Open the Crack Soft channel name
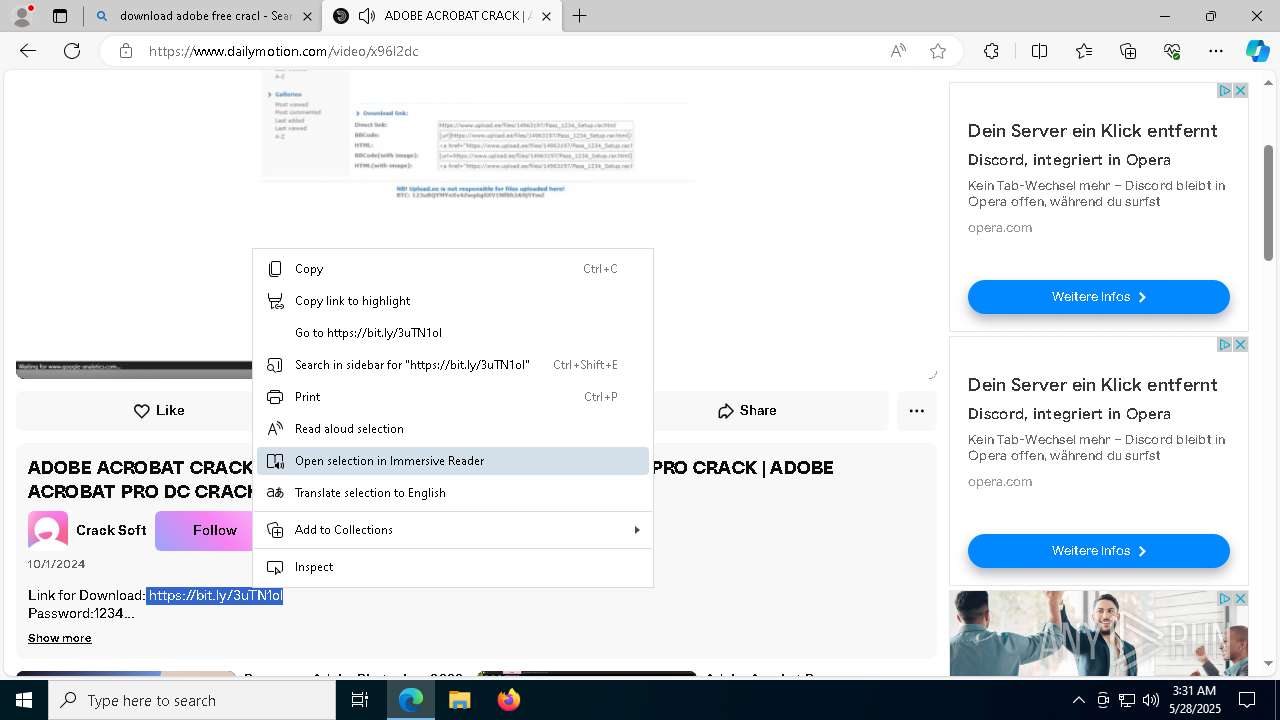The width and height of the screenshot is (1280, 720). point(111,531)
